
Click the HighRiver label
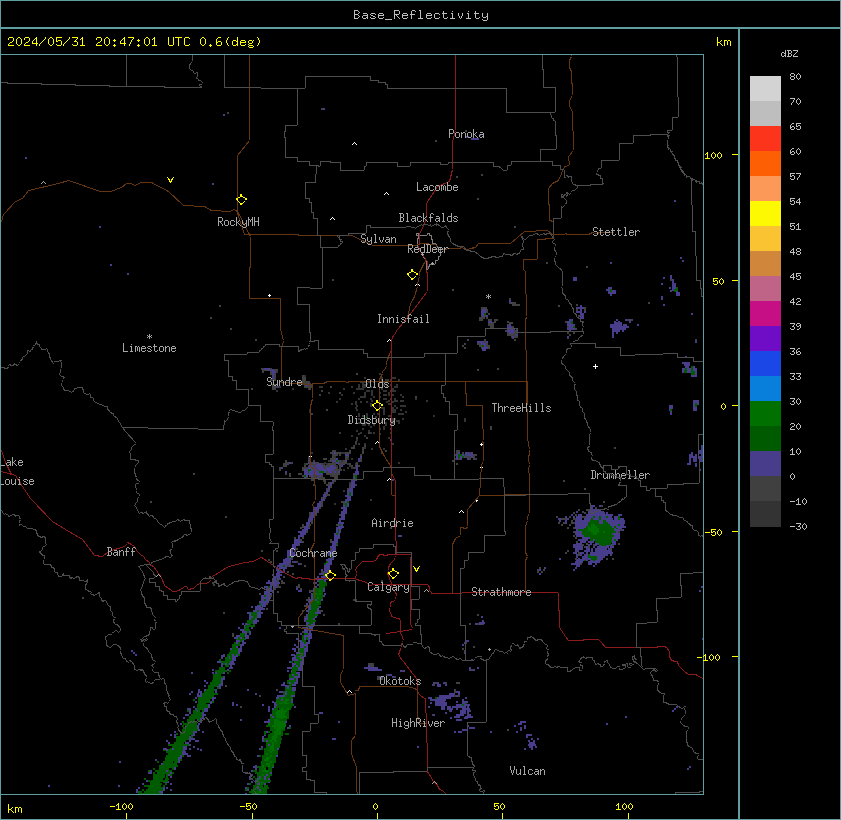(418, 723)
